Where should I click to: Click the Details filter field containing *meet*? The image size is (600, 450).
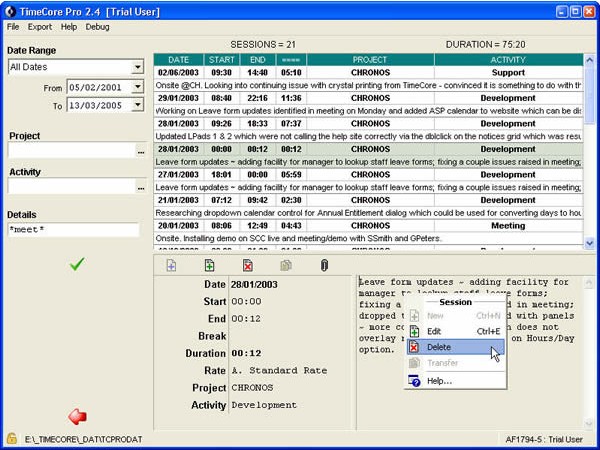73,230
